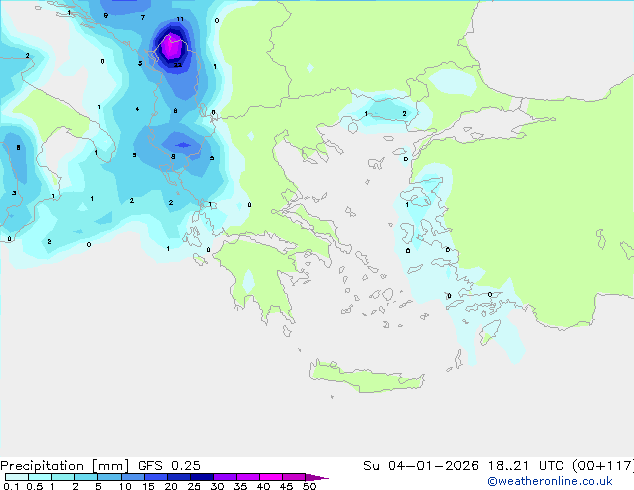Click the '3' precipitation value on map
634x490 pixels.
[14, 193]
